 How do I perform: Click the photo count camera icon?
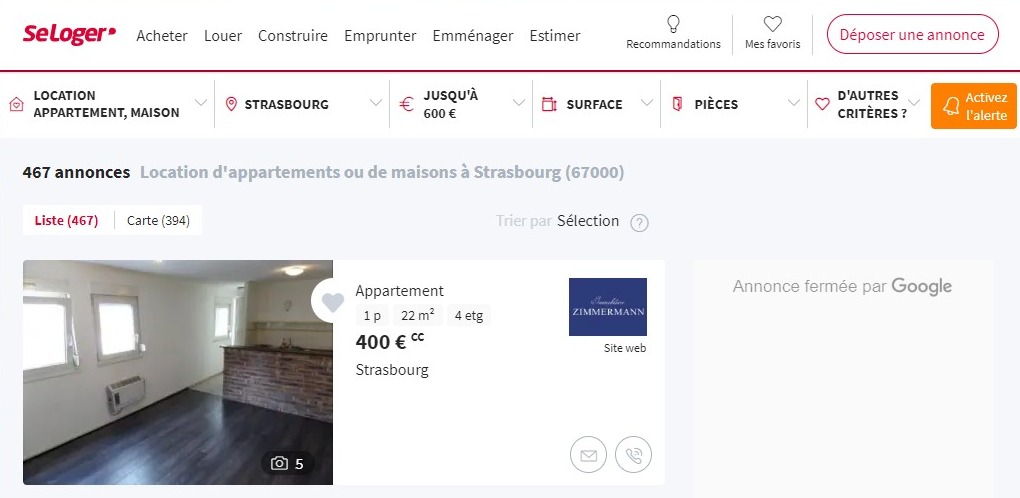coord(280,464)
